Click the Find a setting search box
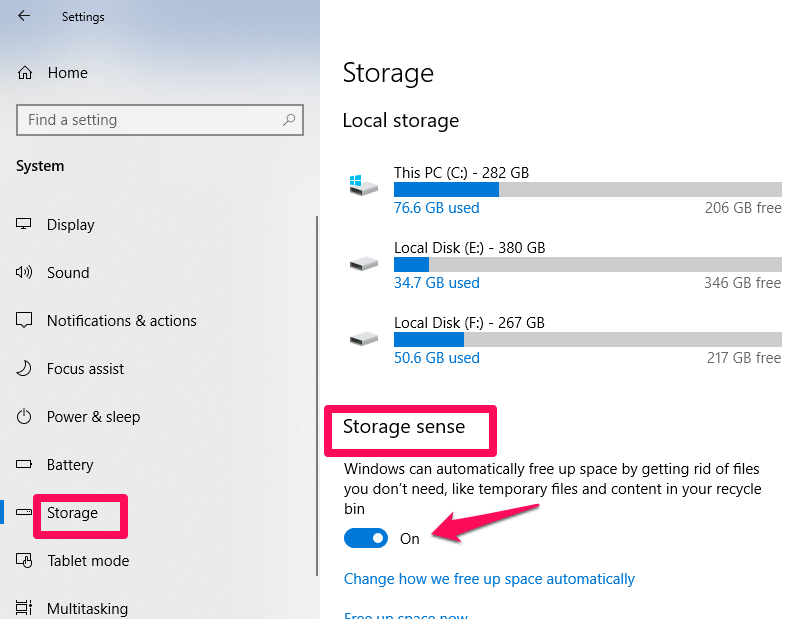The width and height of the screenshot is (791, 619). coord(150,120)
